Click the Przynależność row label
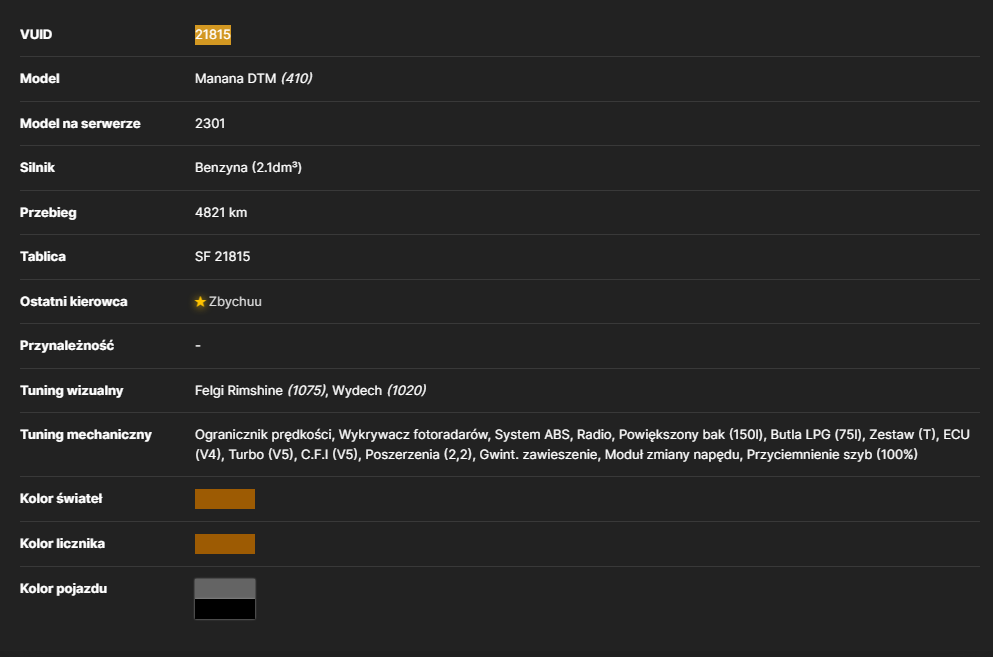This screenshot has width=993, height=657. [x=67, y=346]
